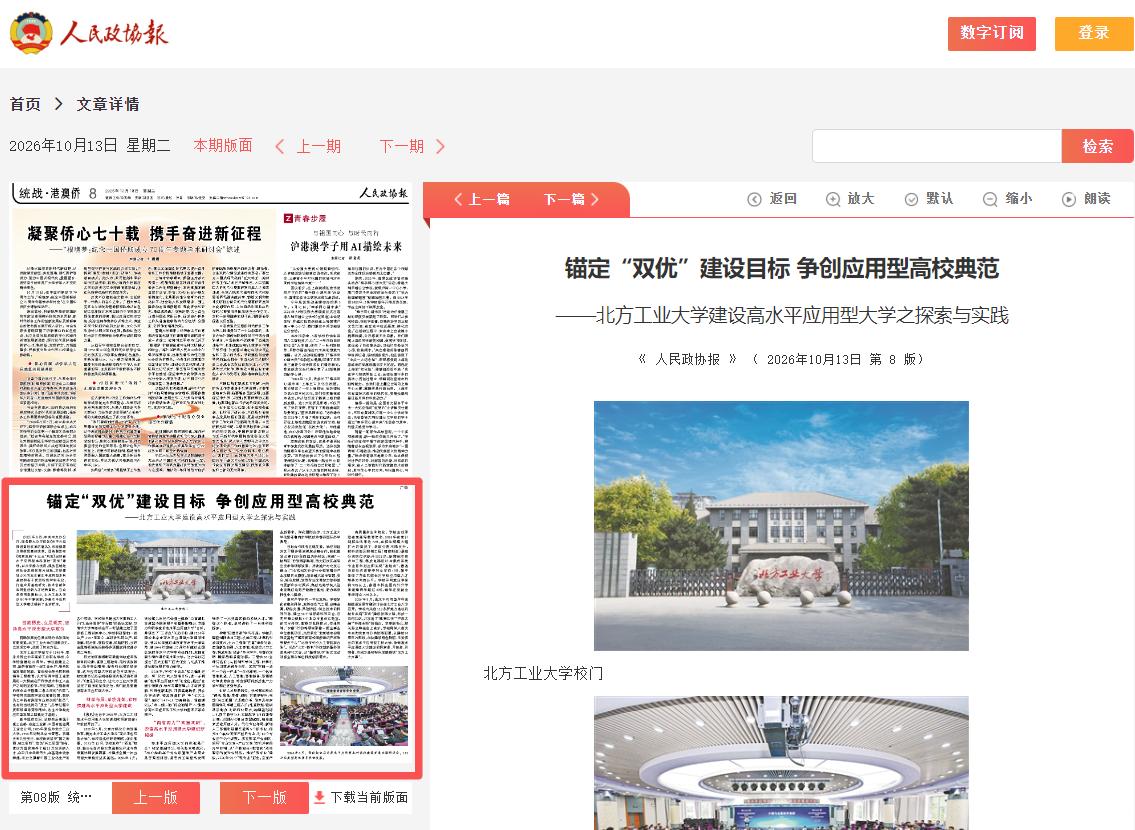Go to 下一版 next page
The image size is (1135, 830).
pos(264,797)
